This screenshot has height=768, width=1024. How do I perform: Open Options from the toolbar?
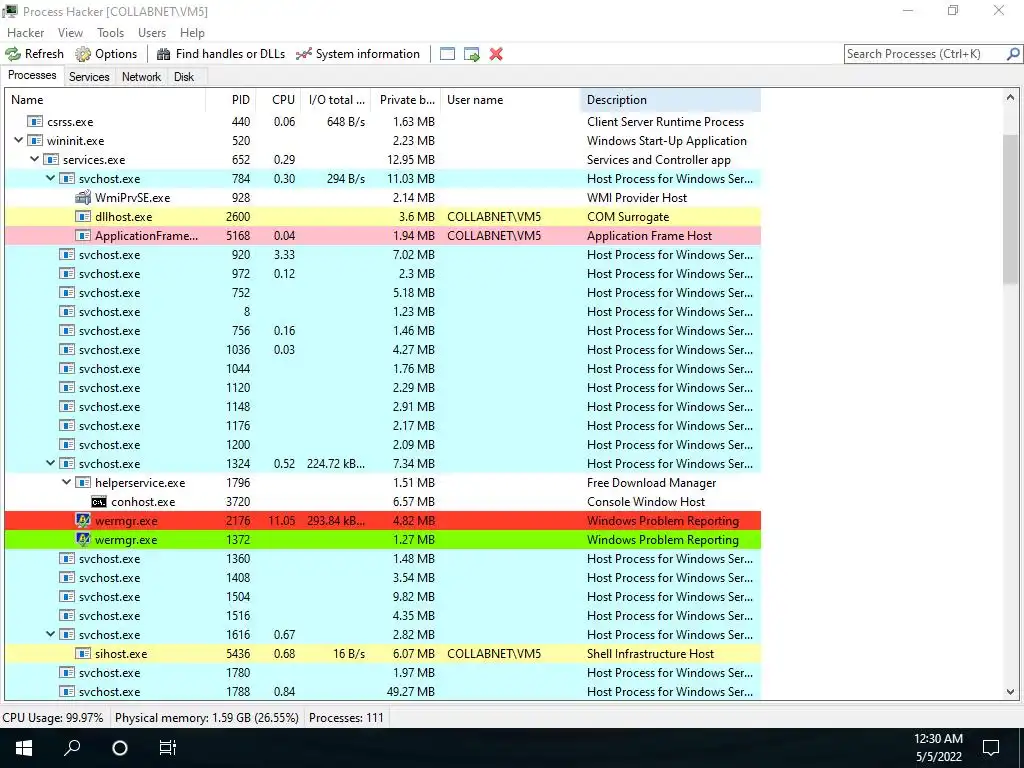coord(106,54)
